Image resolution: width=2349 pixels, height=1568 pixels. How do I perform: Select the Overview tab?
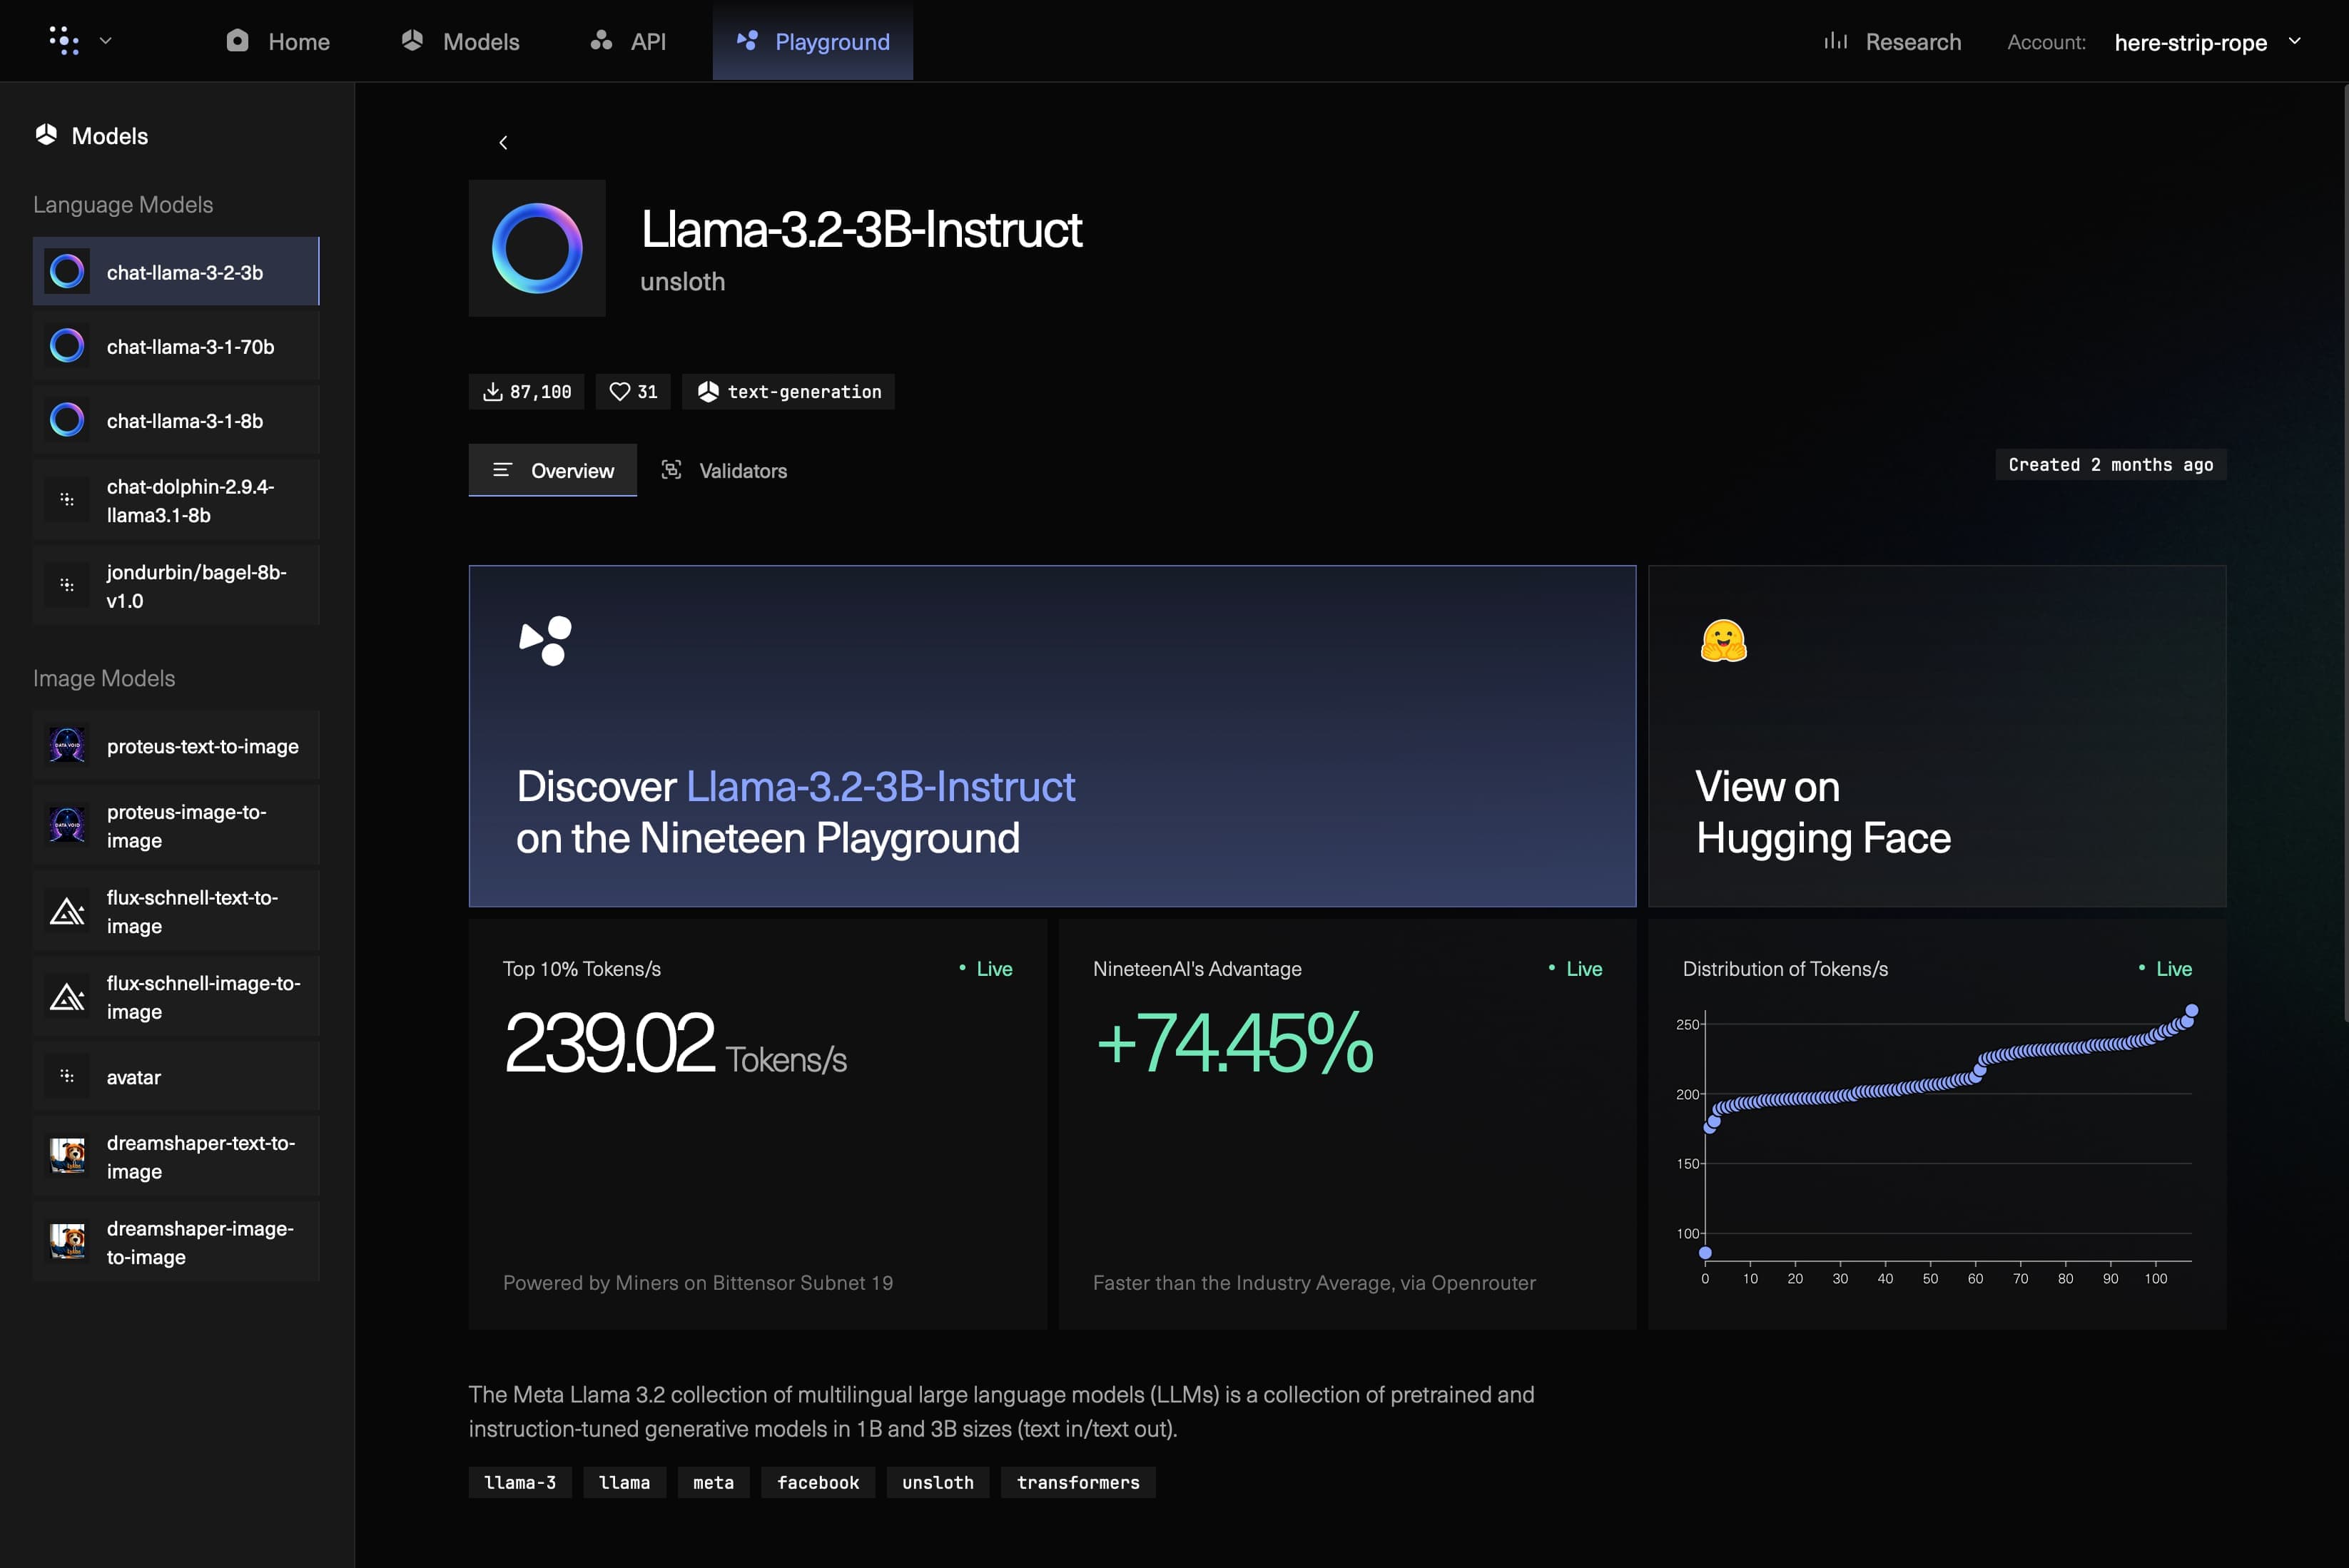click(x=553, y=470)
